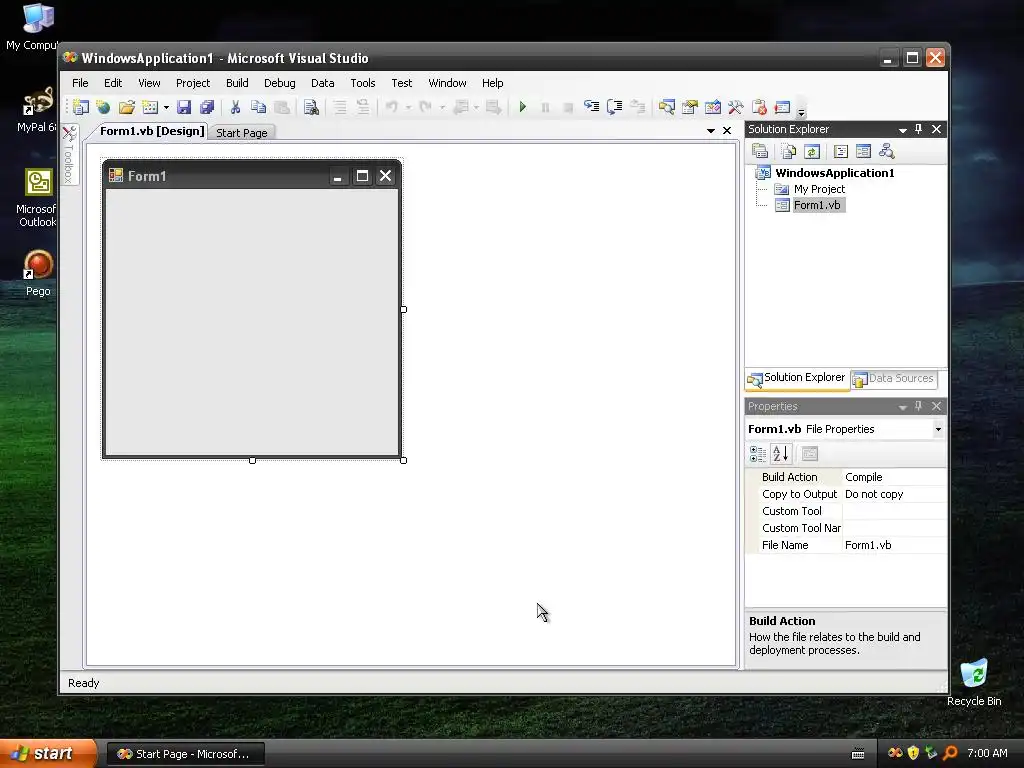Open Properties Window from the main toolbar

tap(690, 107)
